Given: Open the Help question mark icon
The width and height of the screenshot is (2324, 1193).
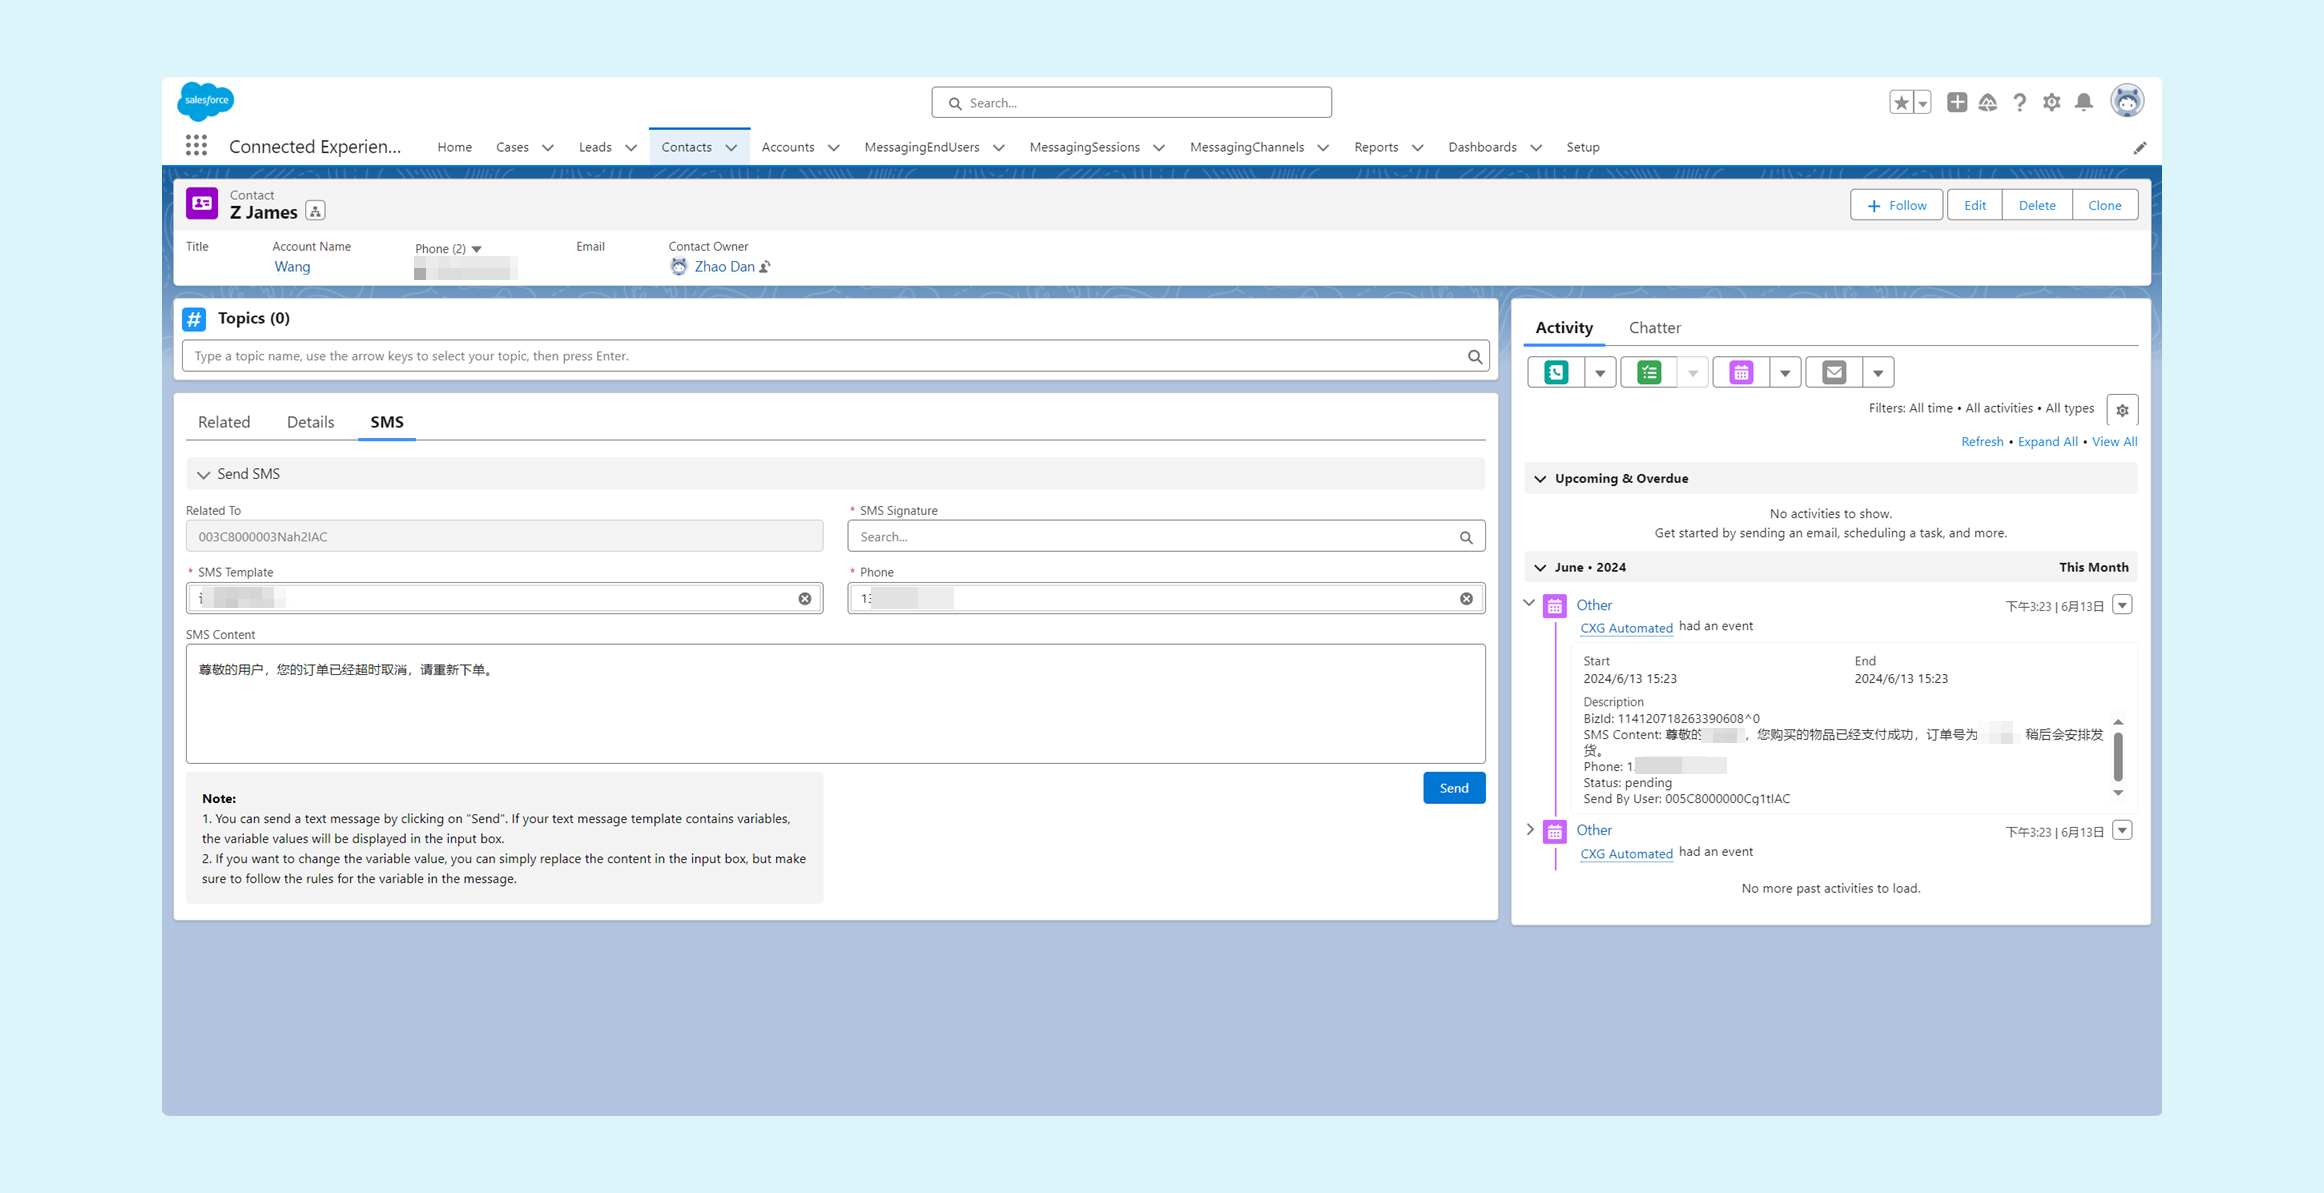Looking at the screenshot, I should pos(2020,102).
